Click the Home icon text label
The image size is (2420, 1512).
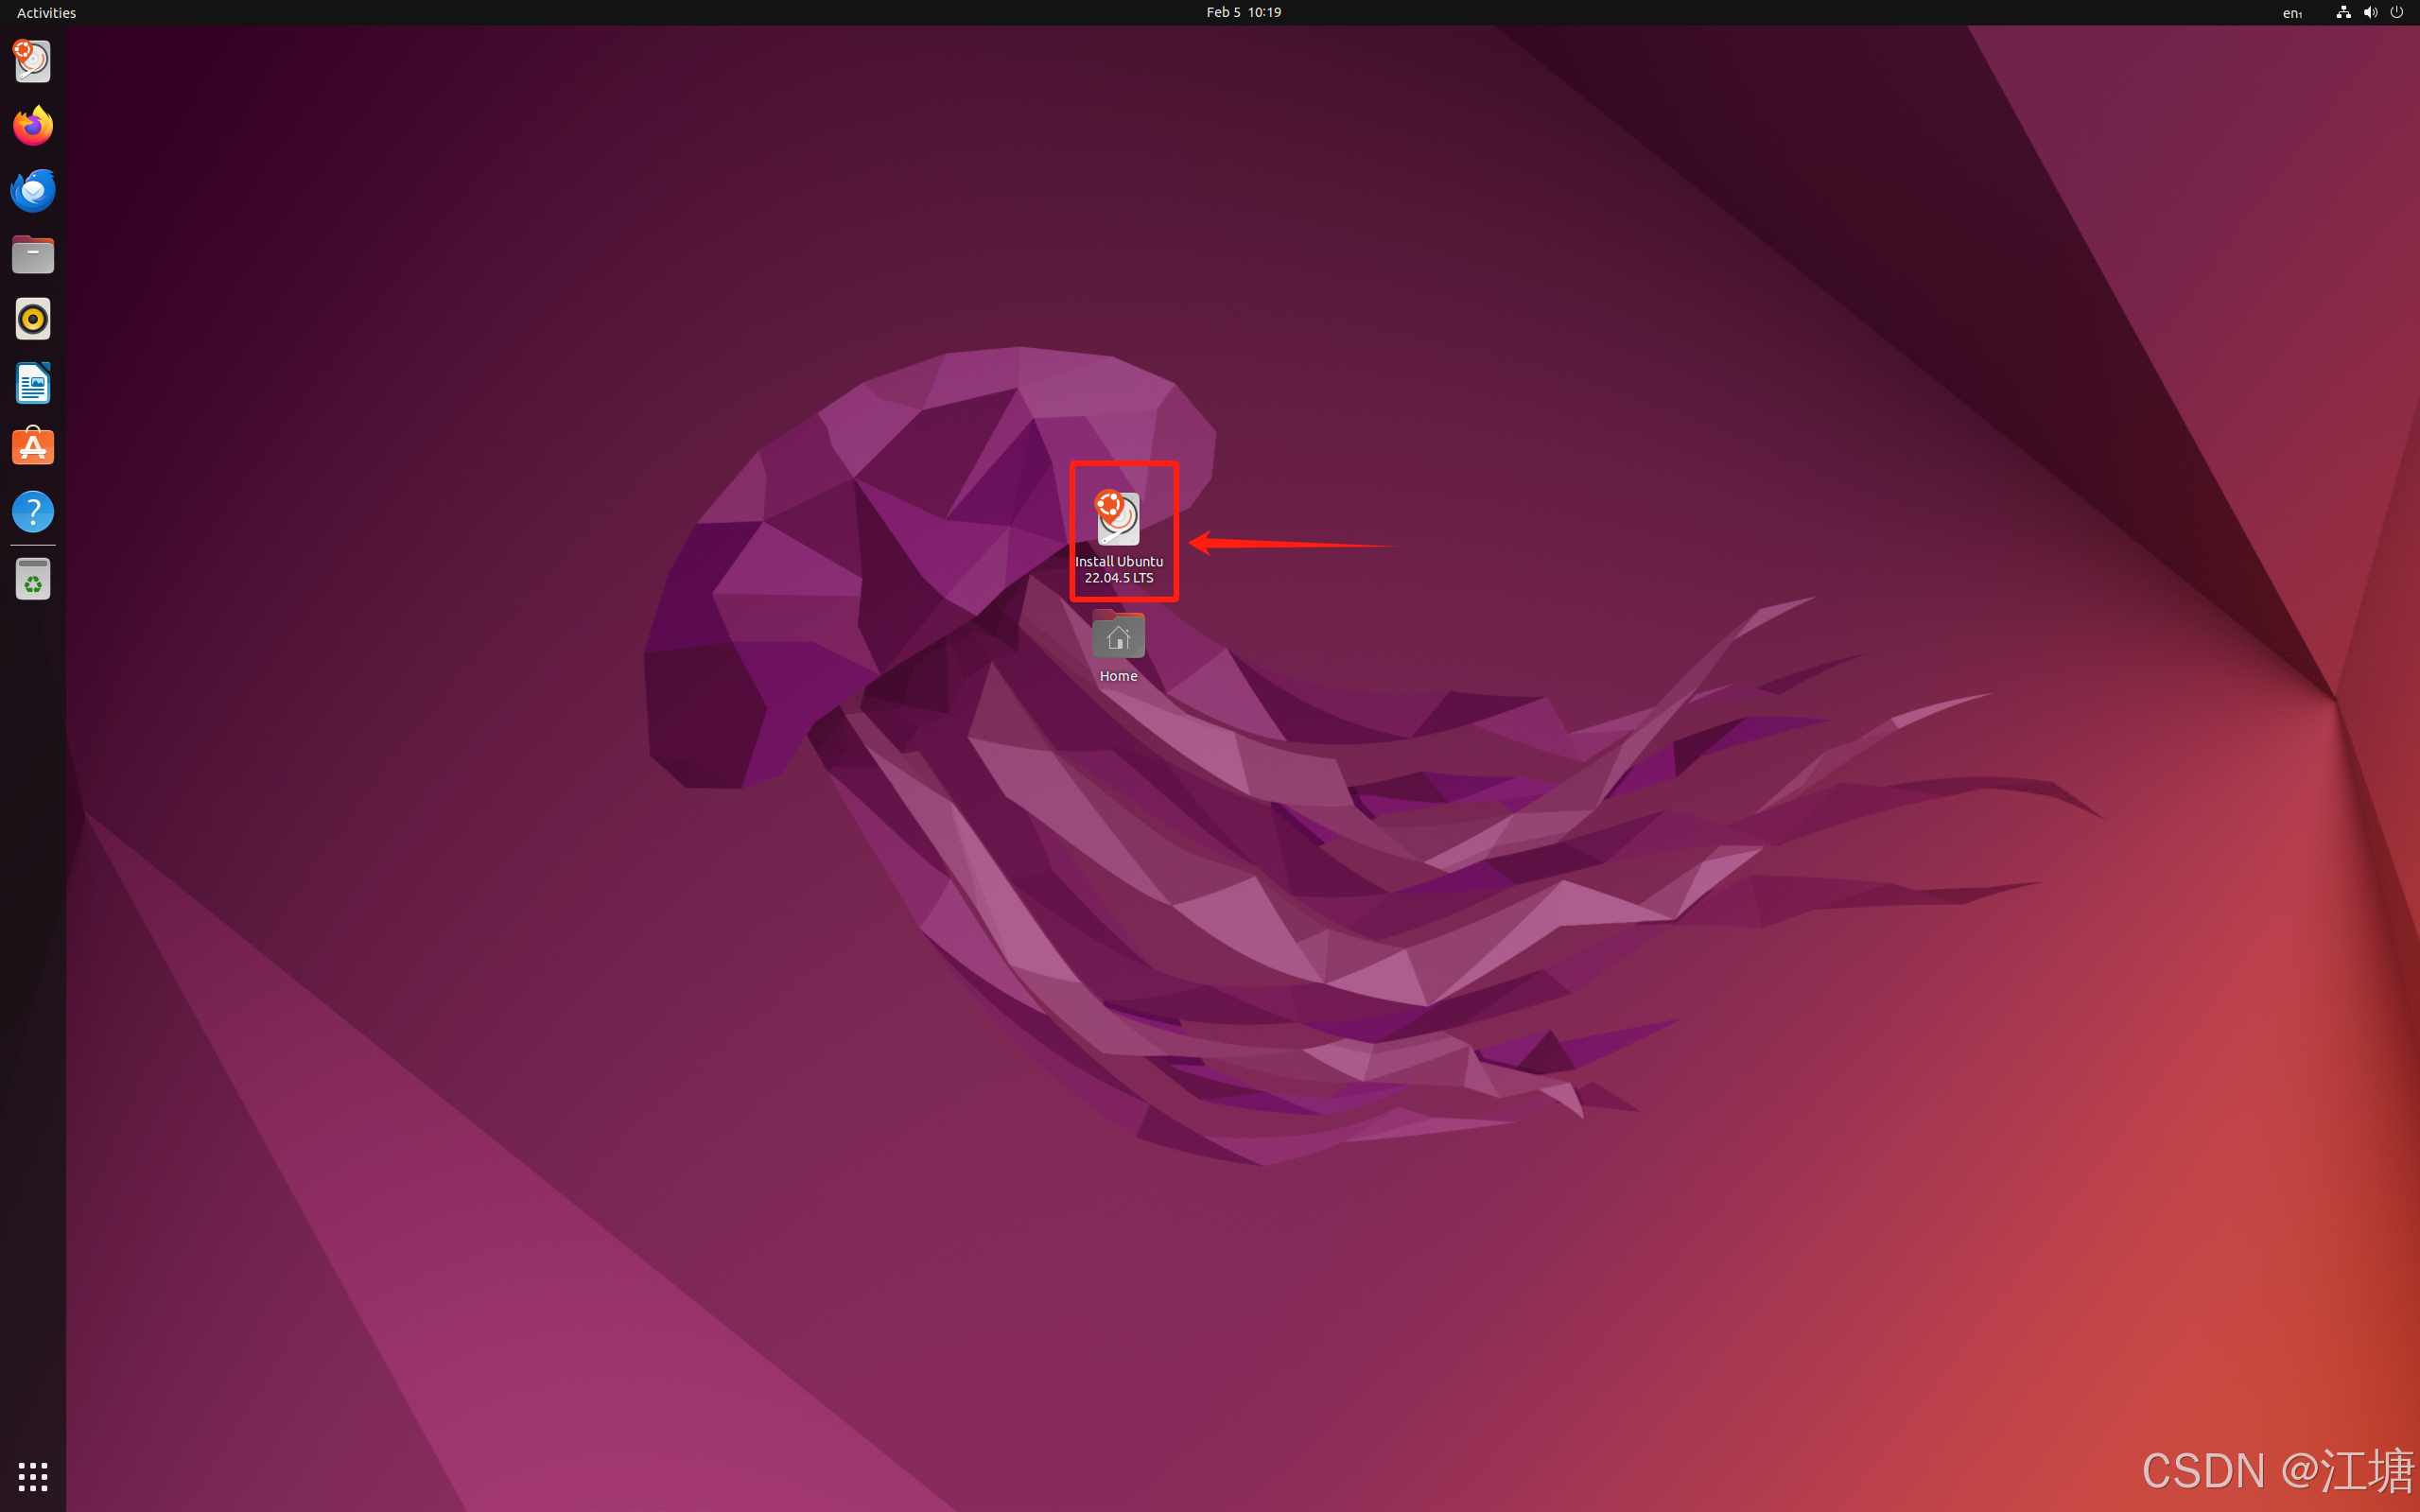(1118, 676)
